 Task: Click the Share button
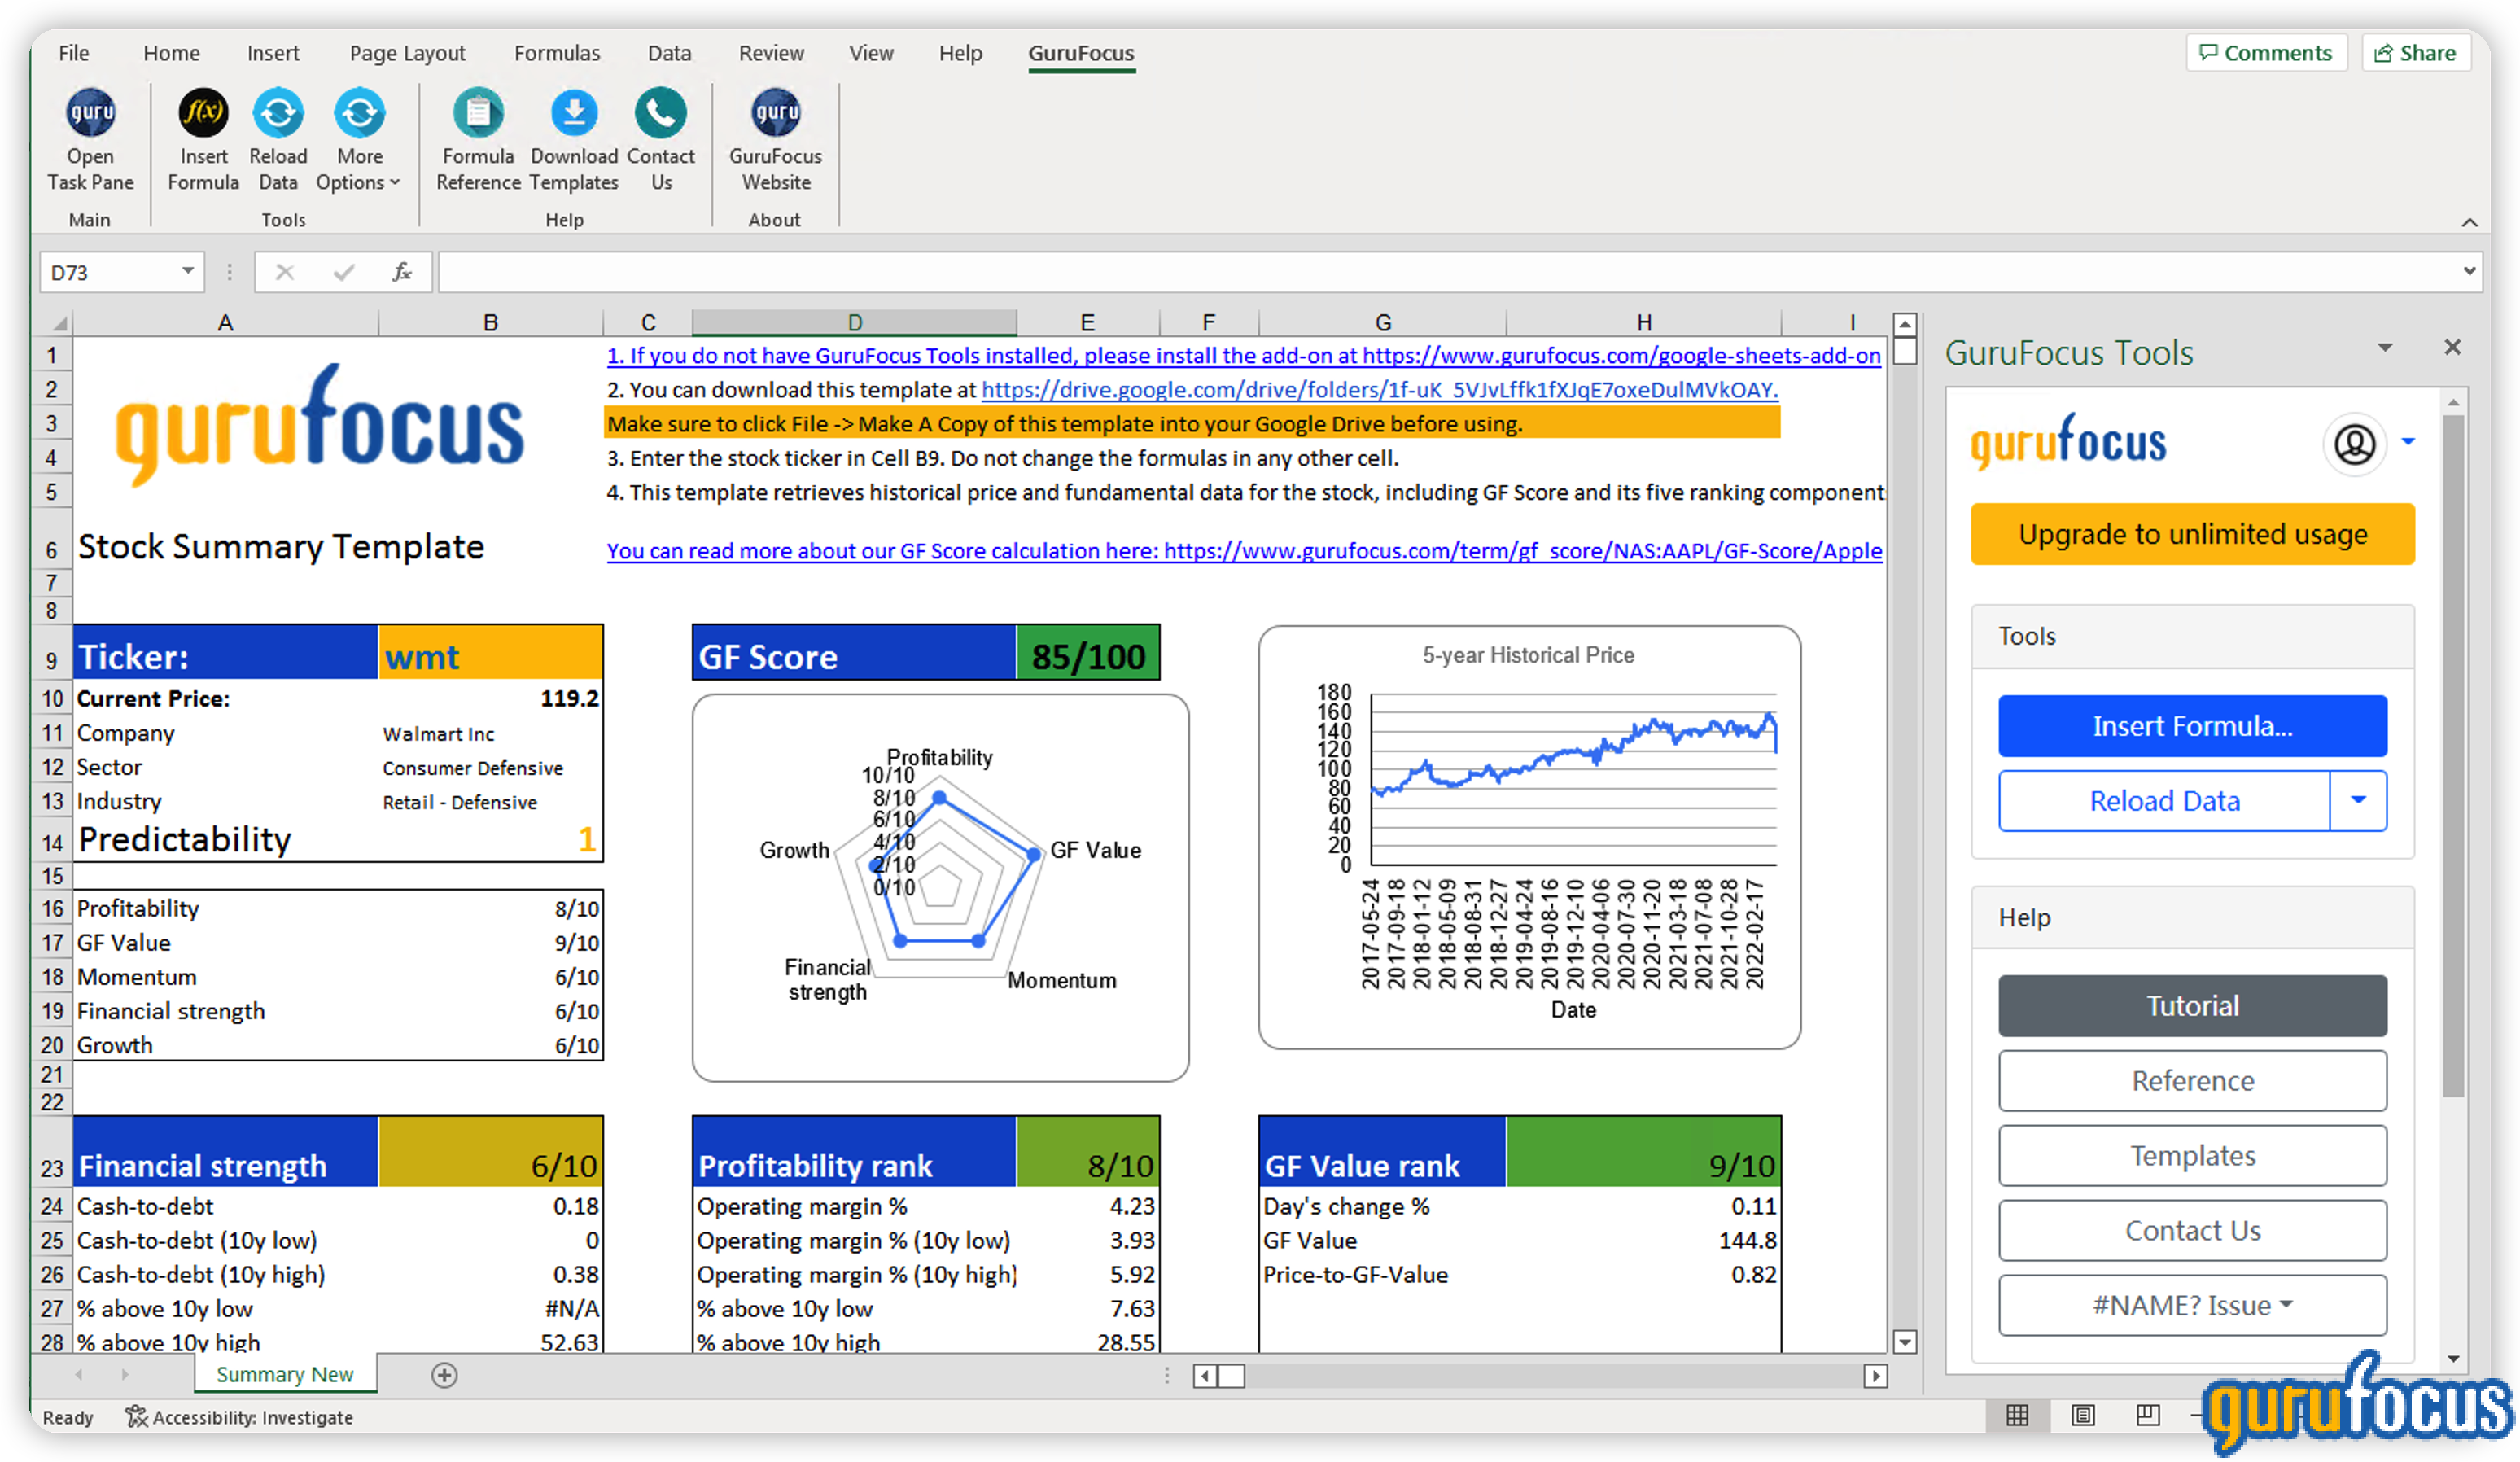[2415, 53]
